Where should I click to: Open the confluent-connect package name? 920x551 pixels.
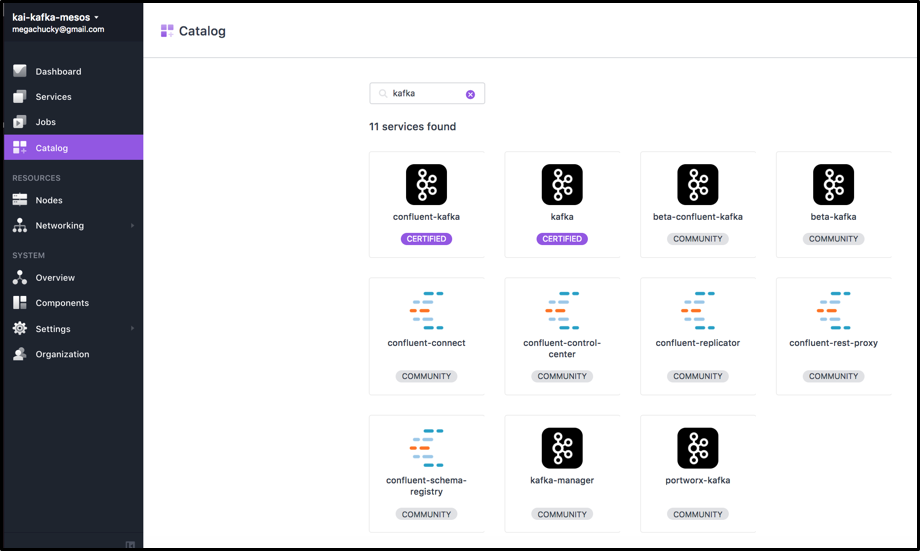(x=427, y=343)
